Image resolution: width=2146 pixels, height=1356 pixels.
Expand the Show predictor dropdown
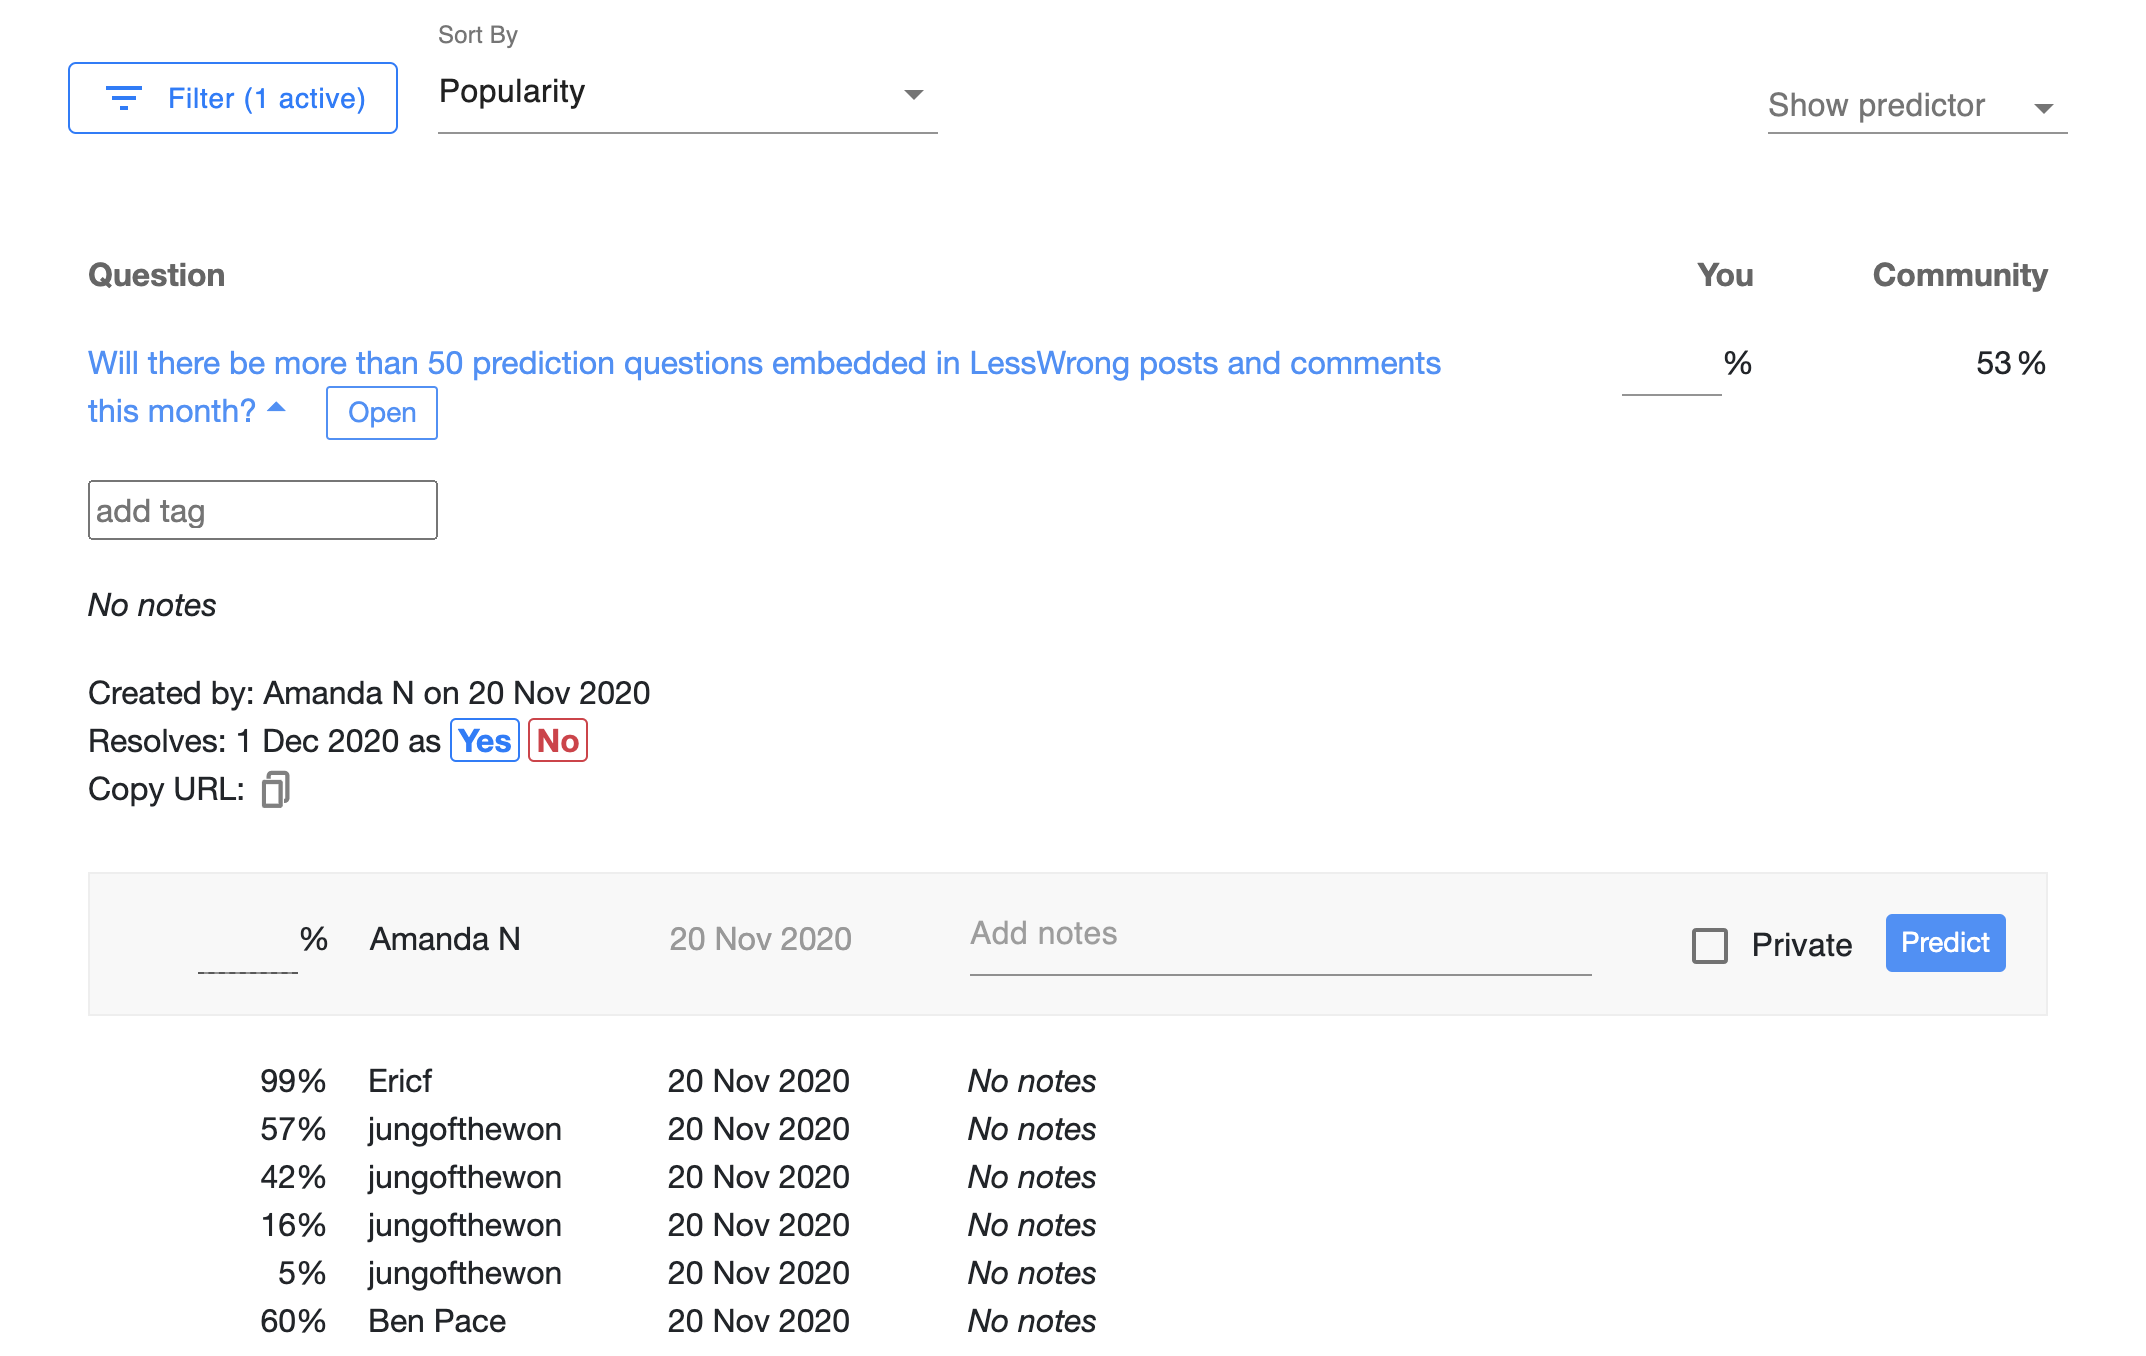pos(1915,106)
